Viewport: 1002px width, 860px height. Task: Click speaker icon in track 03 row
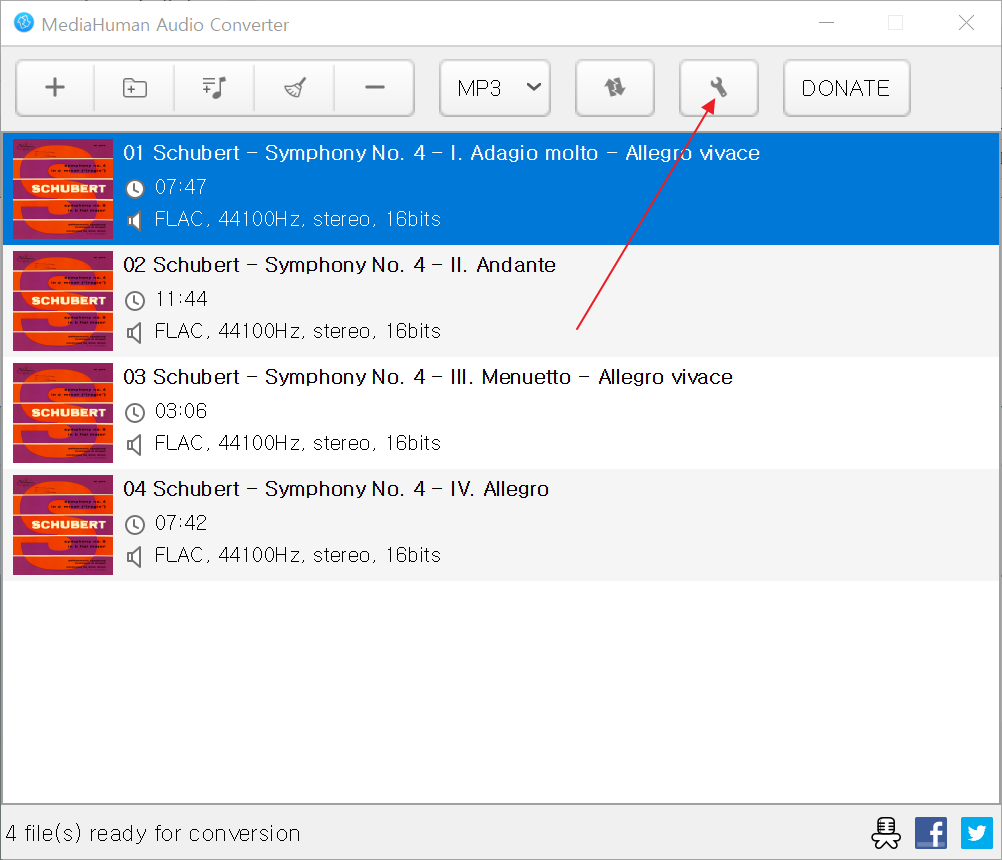134,445
